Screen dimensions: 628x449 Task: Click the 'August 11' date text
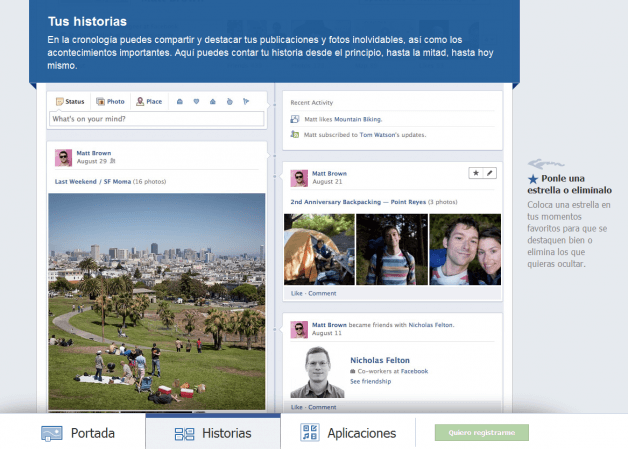point(327,333)
